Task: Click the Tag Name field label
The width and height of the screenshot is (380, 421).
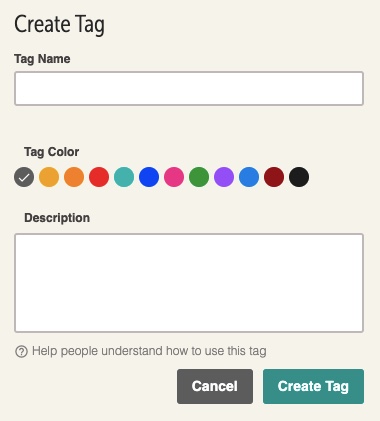Action: pos(42,59)
